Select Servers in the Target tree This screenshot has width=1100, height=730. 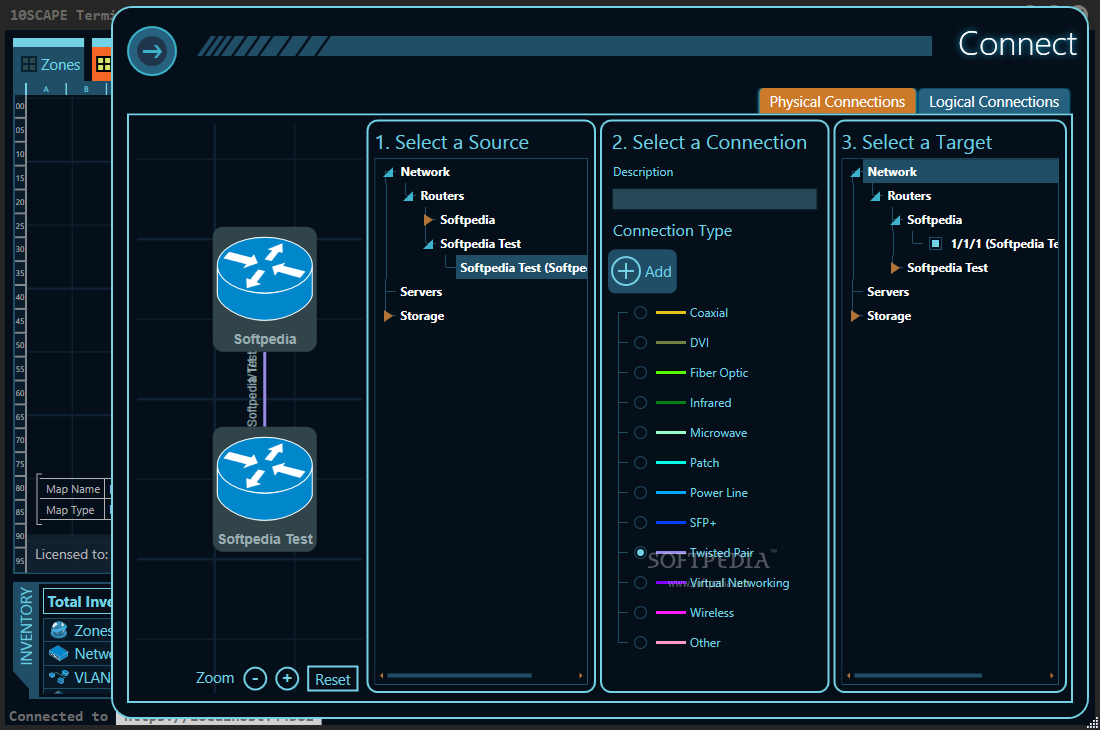tap(887, 292)
